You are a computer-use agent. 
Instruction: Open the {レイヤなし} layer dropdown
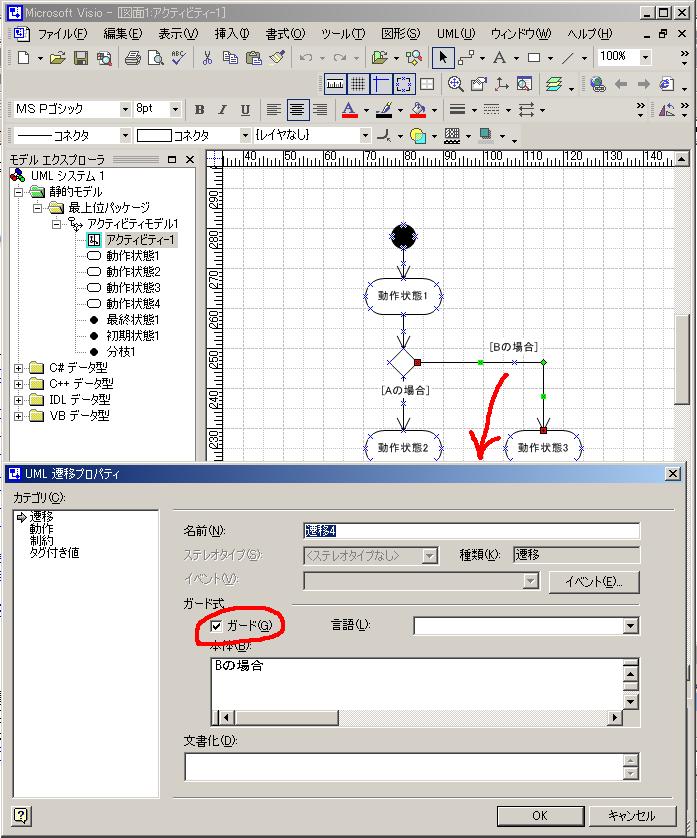[x=366, y=136]
